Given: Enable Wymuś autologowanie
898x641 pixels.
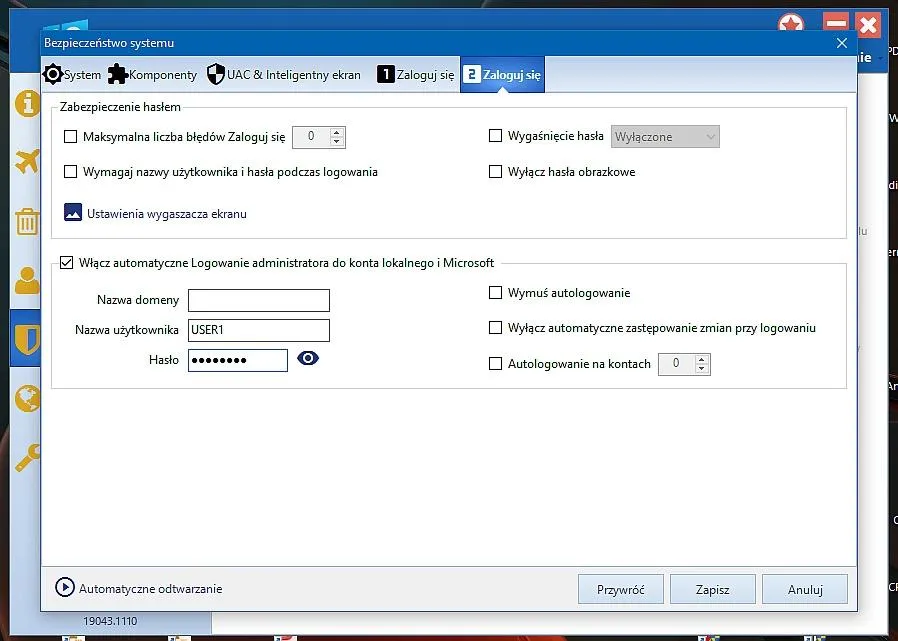Looking at the screenshot, I should coord(495,293).
